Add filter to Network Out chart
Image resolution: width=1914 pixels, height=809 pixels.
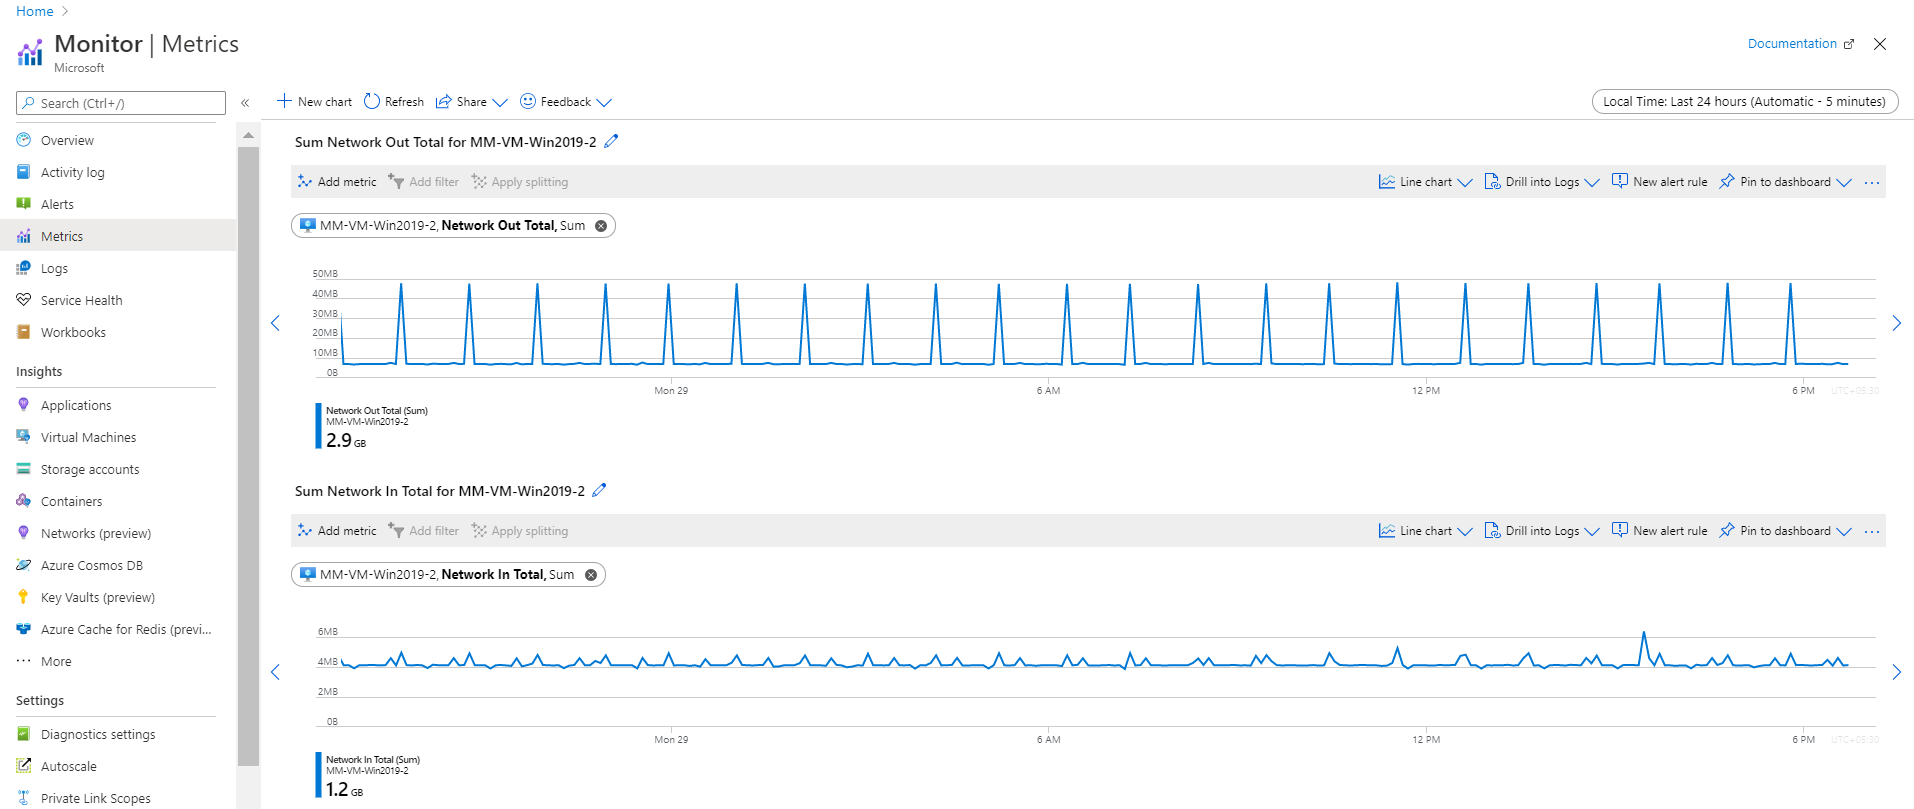pos(423,182)
